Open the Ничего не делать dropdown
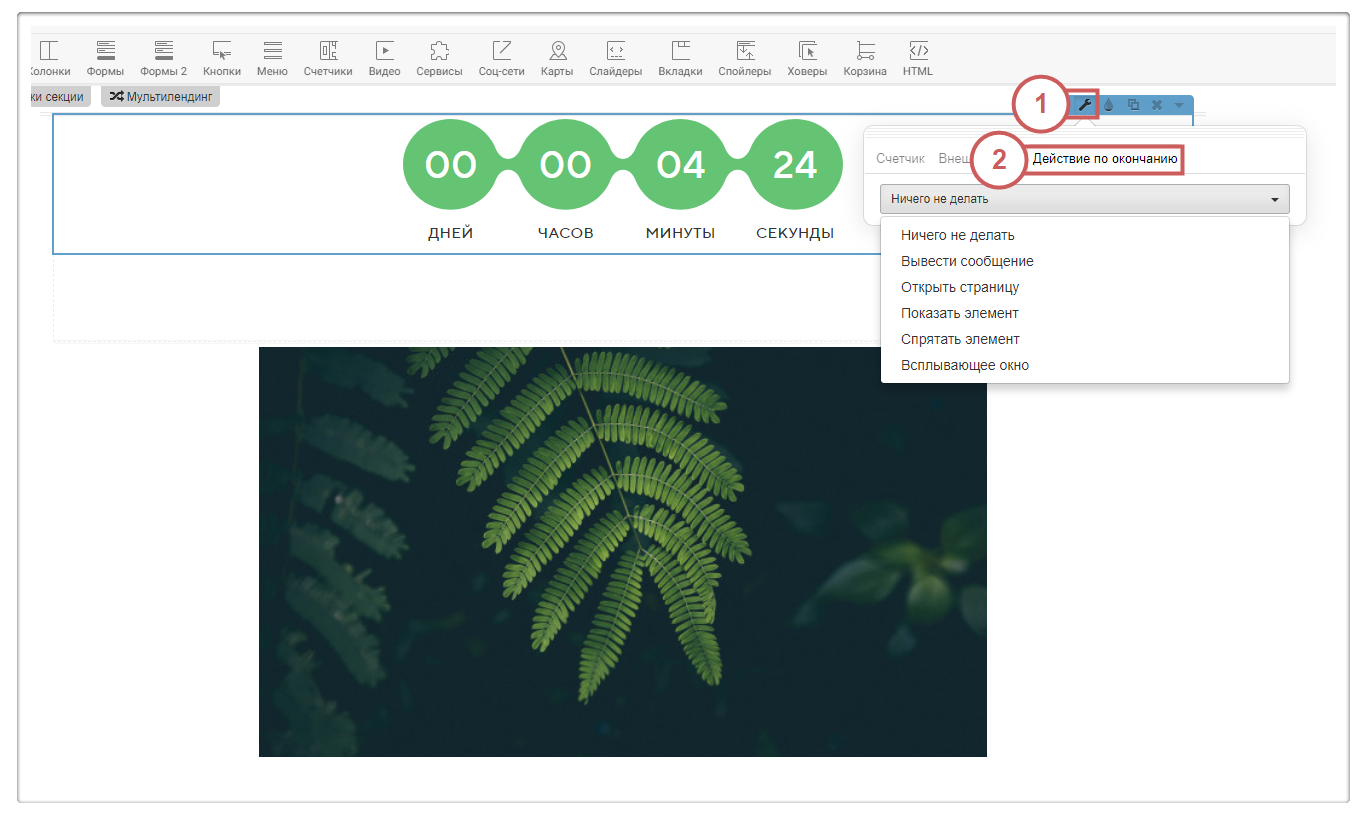 coord(1084,199)
